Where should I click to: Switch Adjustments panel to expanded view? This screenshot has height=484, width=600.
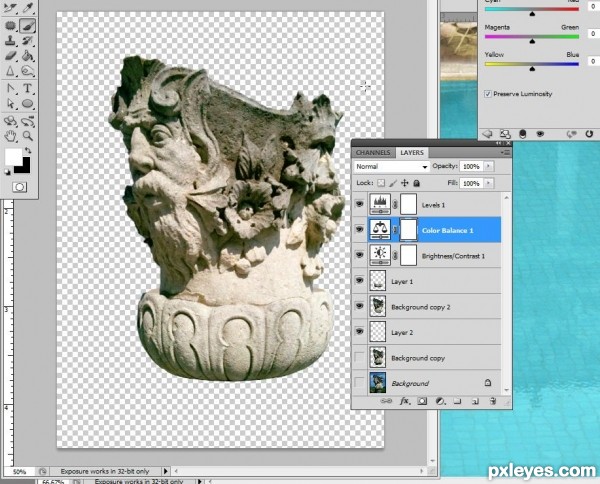505,134
